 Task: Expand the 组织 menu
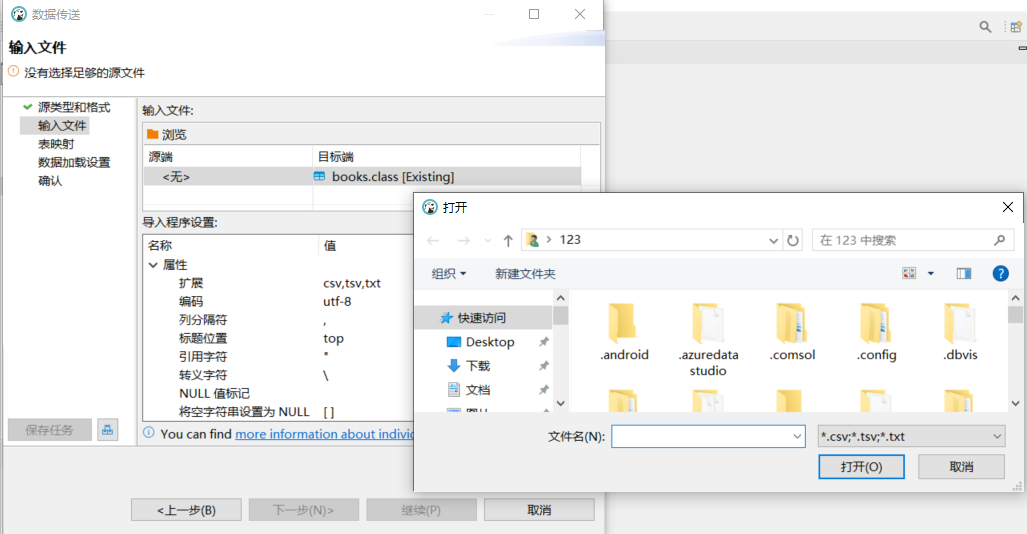[449, 273]
